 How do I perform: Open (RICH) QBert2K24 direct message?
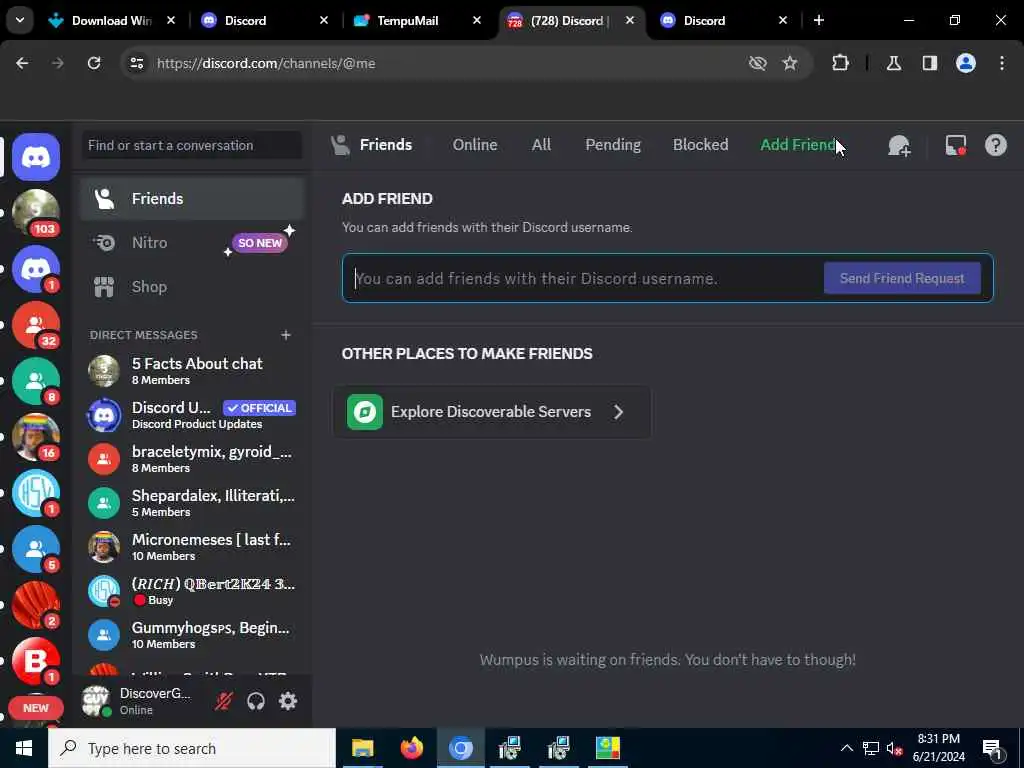click(x=192, y=591)
